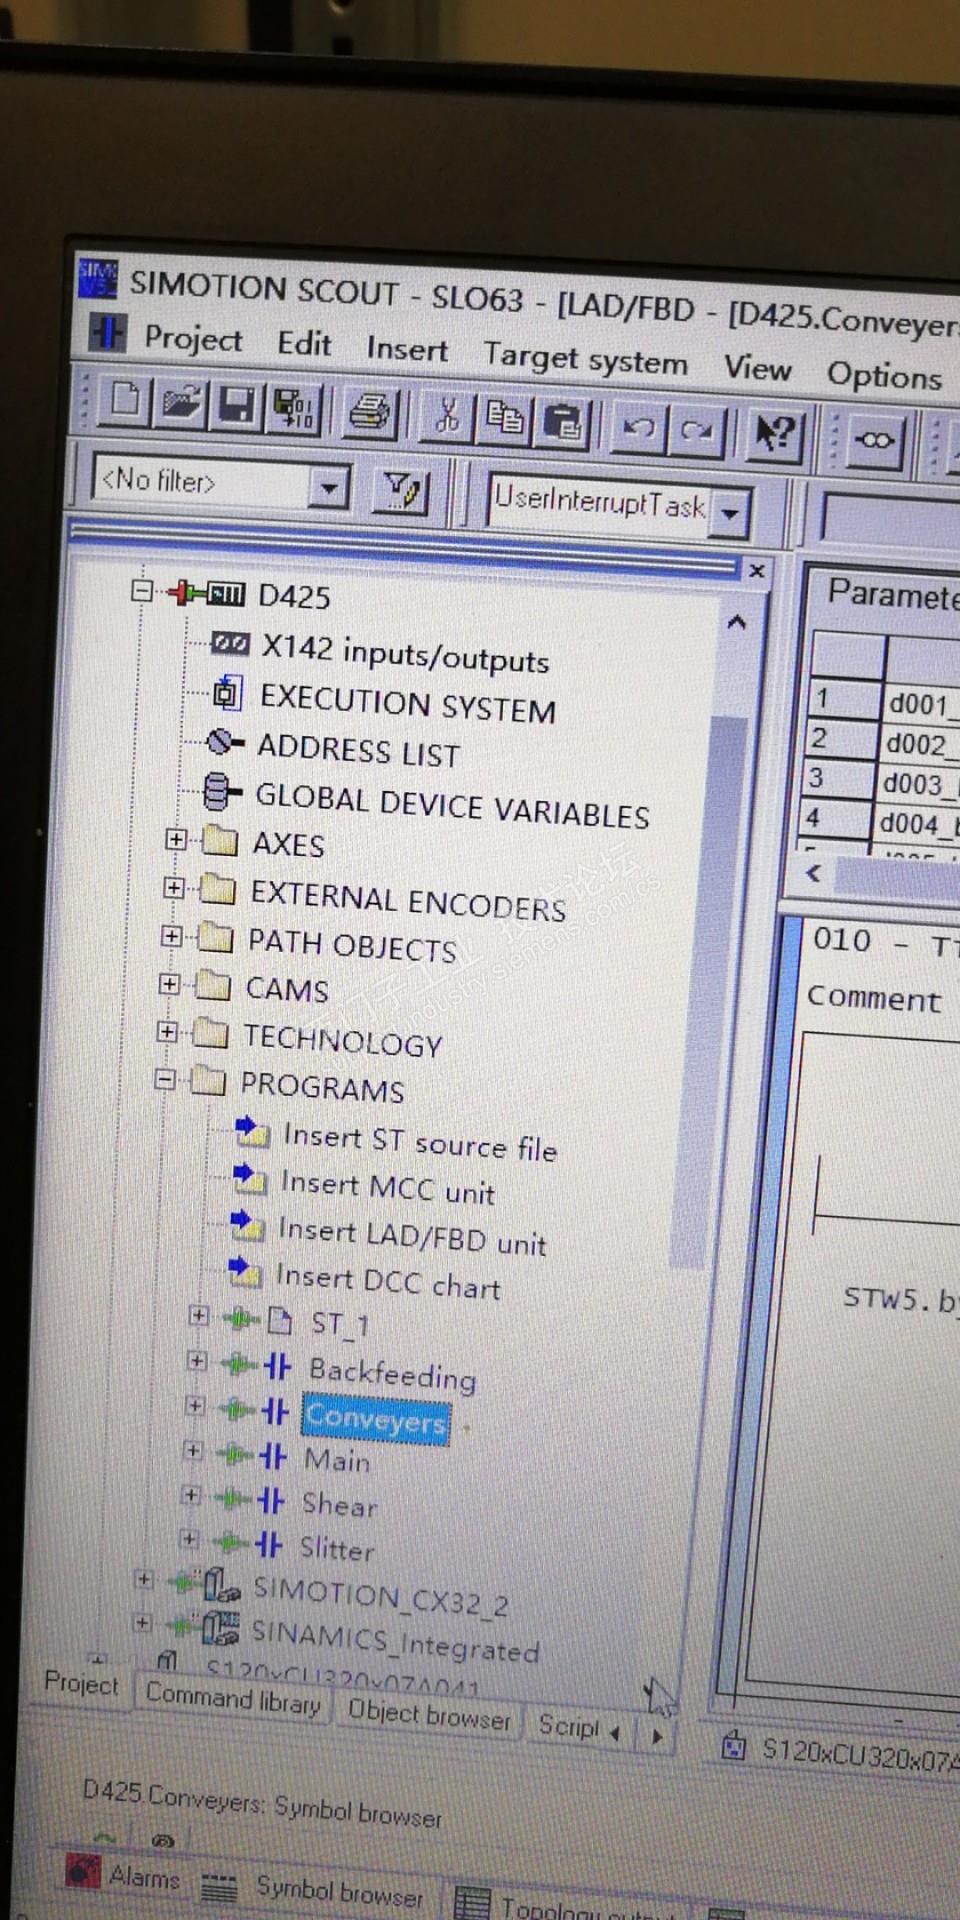Click the Redo arrow icon

(696, 431)
